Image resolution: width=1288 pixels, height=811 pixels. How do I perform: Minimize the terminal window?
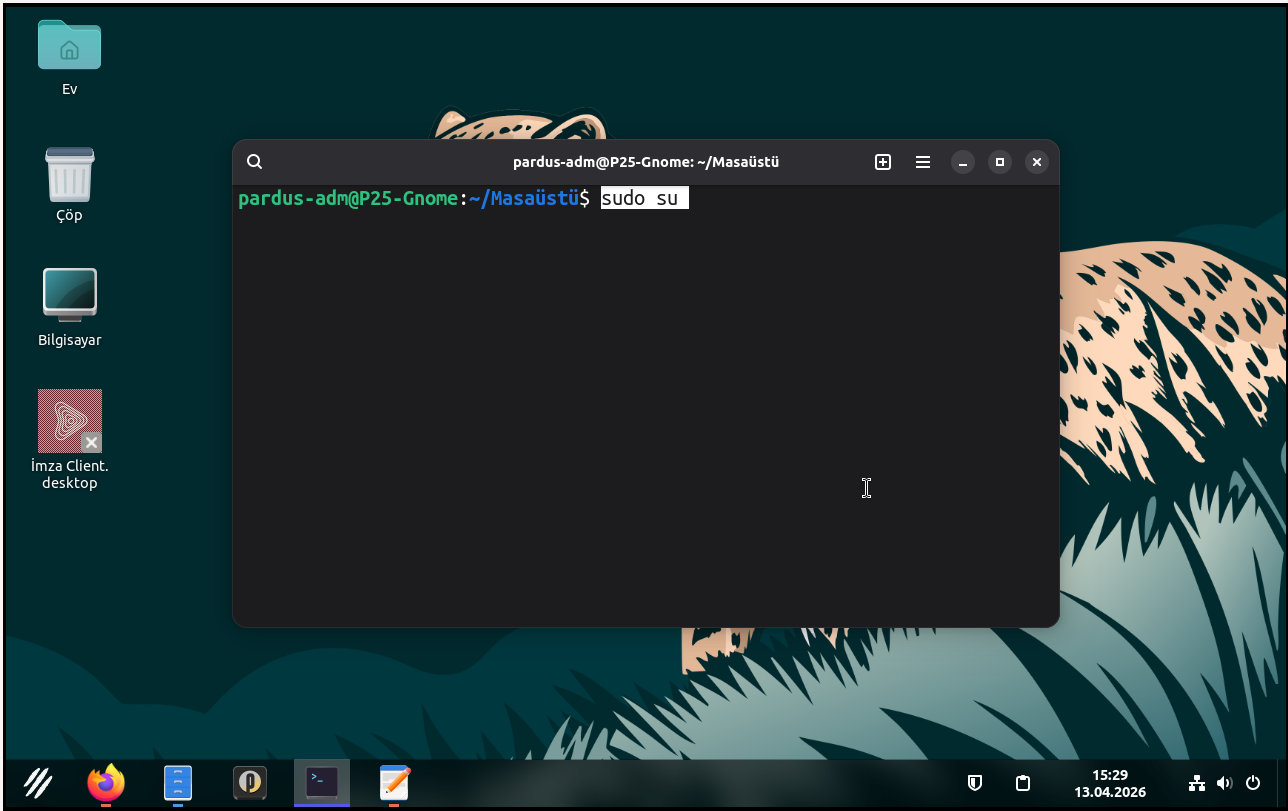click(963, 162)
